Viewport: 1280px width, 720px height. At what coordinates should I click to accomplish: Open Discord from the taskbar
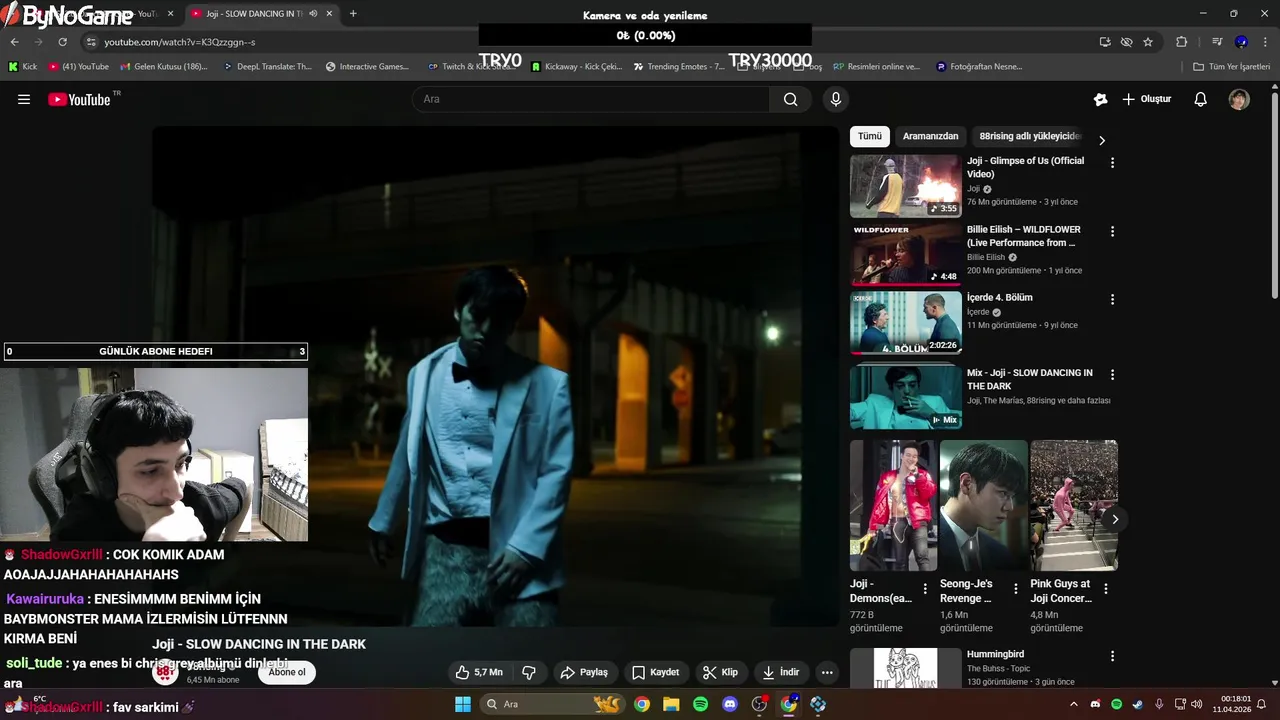[x=729, y=704]
